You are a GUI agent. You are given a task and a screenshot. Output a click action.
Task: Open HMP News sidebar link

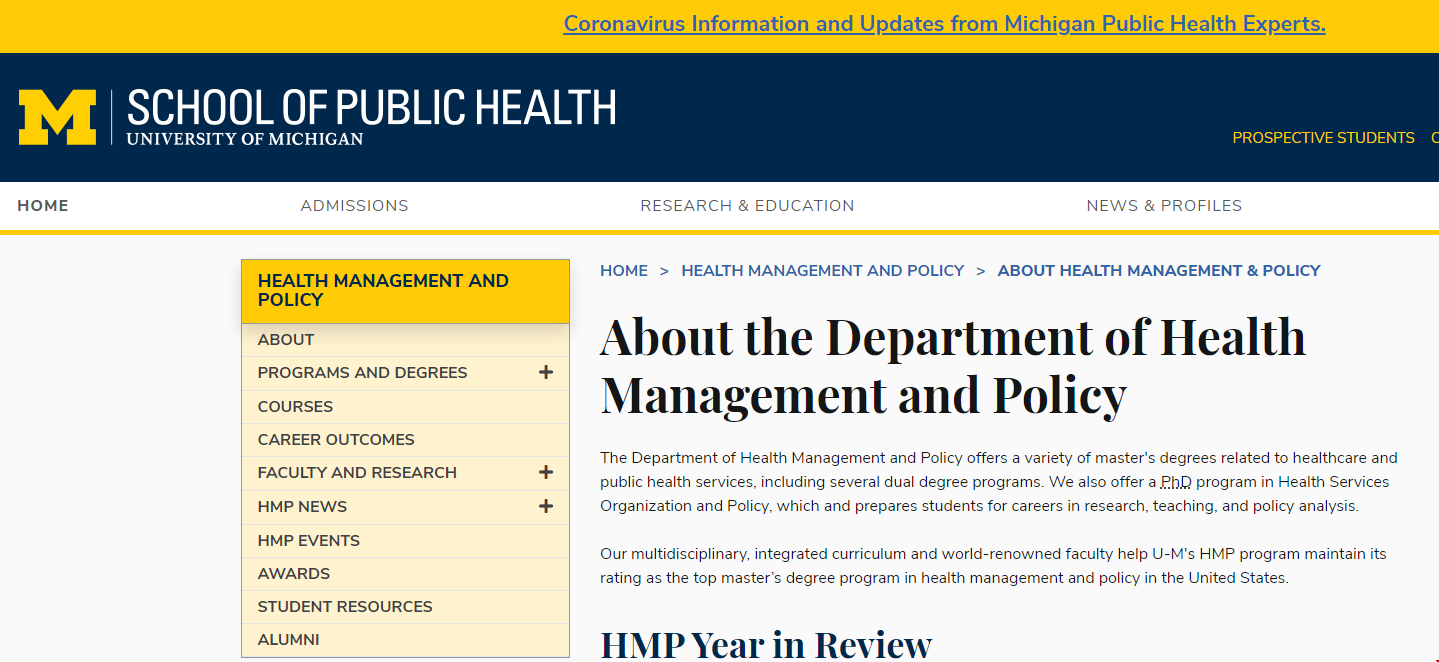[x=302, y=507]
